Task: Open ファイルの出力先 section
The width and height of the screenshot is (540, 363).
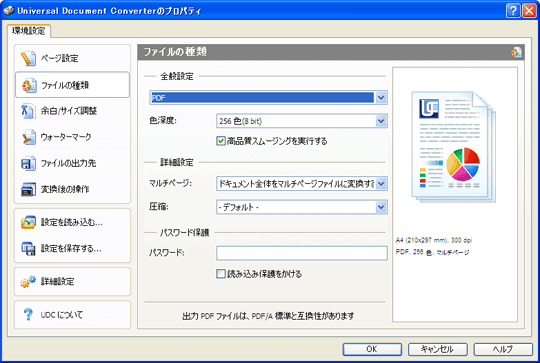Action: 72,163
